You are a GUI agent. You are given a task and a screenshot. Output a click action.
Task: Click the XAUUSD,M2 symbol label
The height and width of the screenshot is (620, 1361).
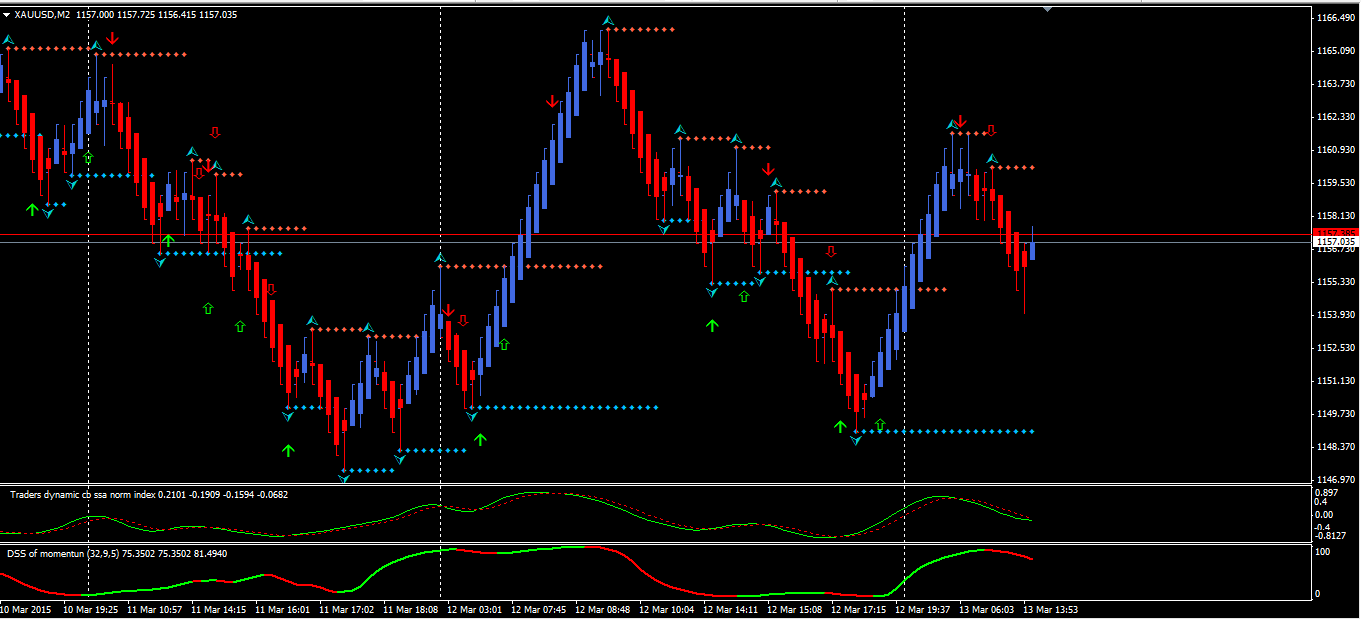[43, 14]
